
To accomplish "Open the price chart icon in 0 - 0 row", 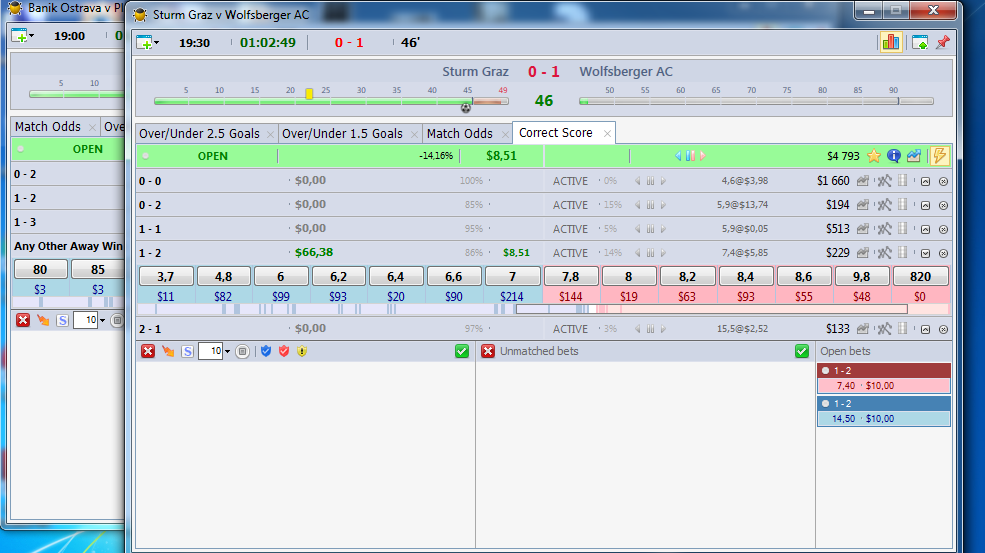I will [x=863, y=181].
